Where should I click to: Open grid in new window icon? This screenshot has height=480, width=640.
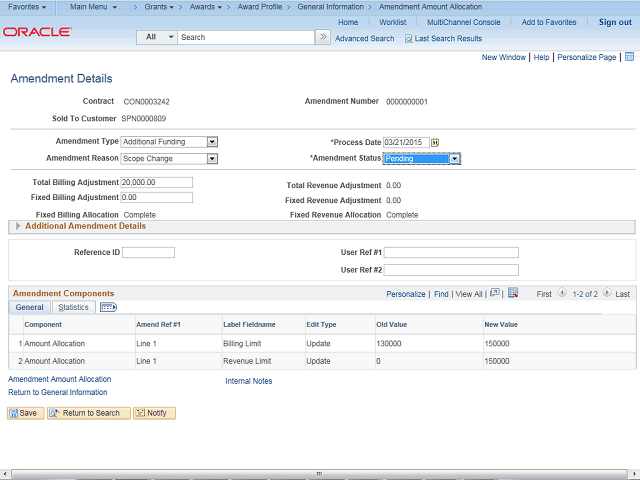point(496,294)
